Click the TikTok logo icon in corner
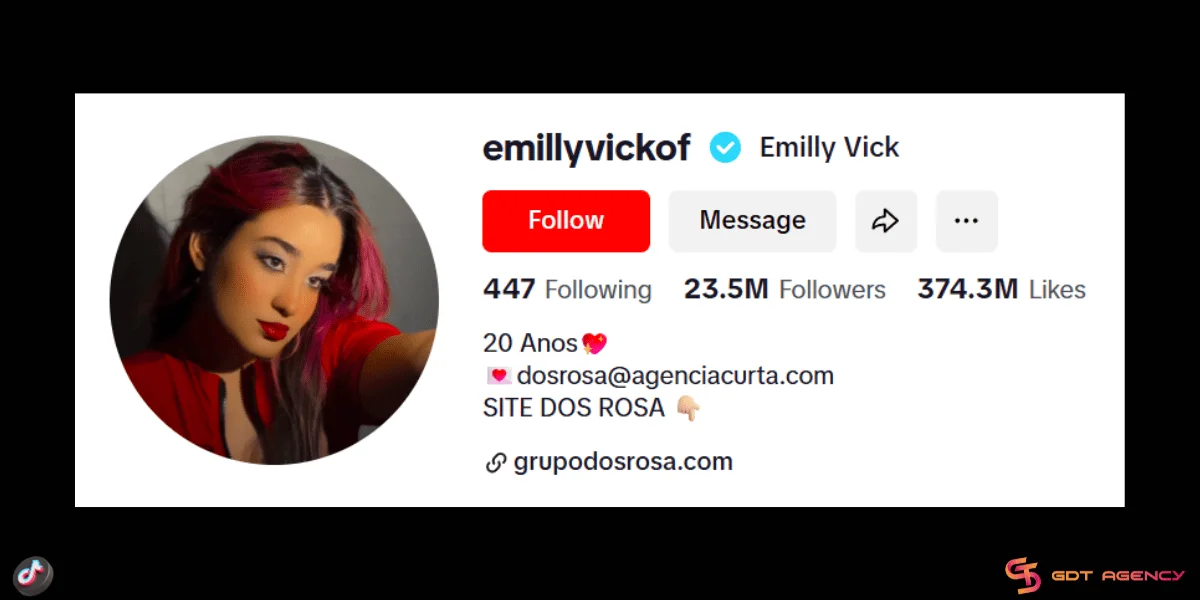1200x600 pixels. coord(34,575)
